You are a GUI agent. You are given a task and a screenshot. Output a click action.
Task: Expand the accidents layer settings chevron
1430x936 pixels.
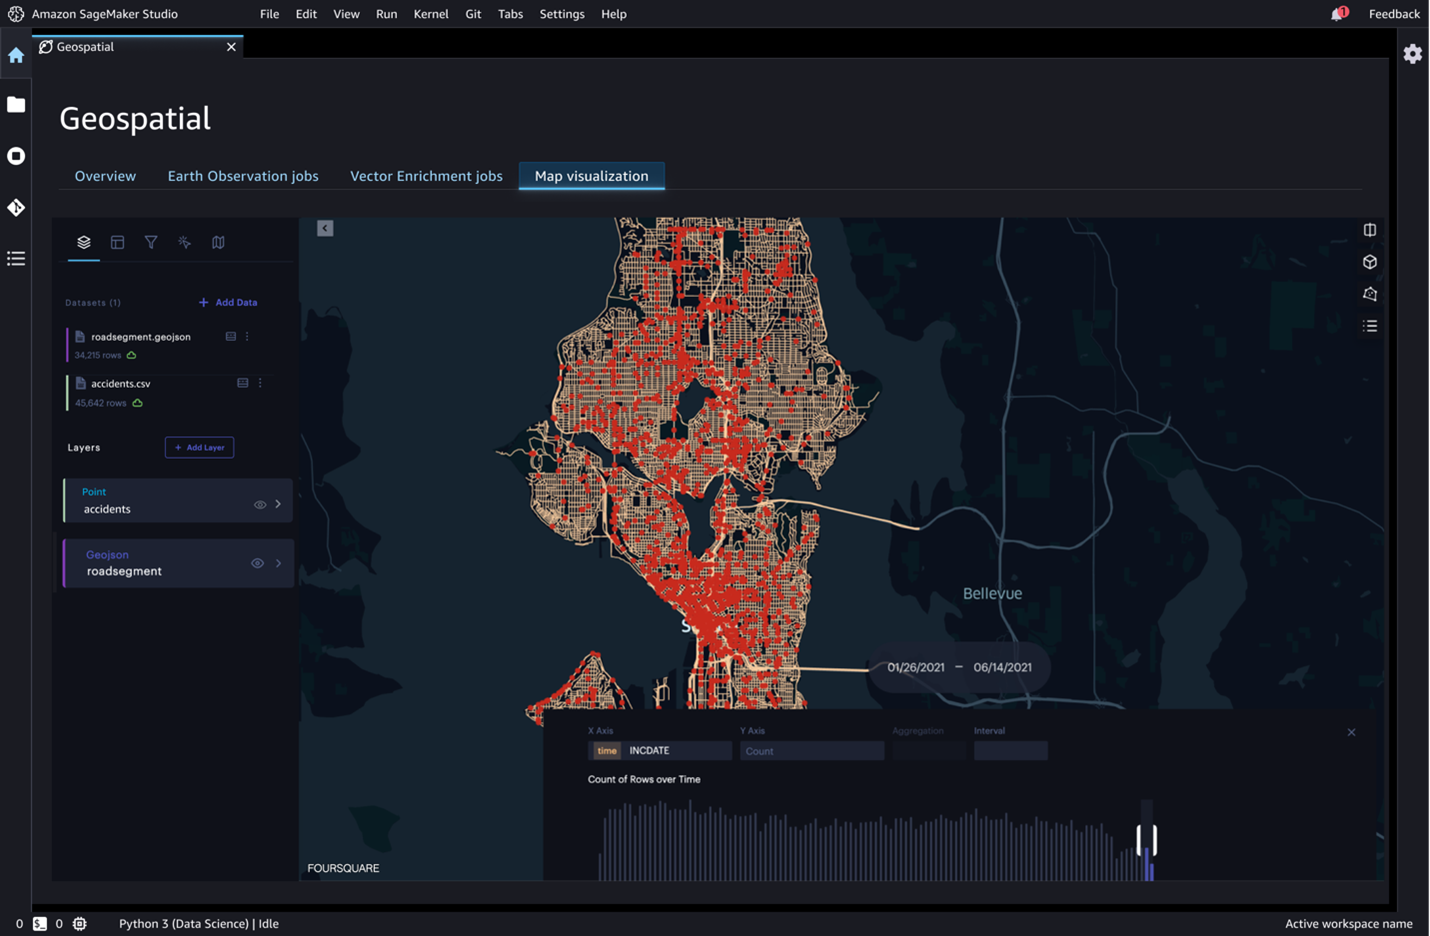click(279, 504)
